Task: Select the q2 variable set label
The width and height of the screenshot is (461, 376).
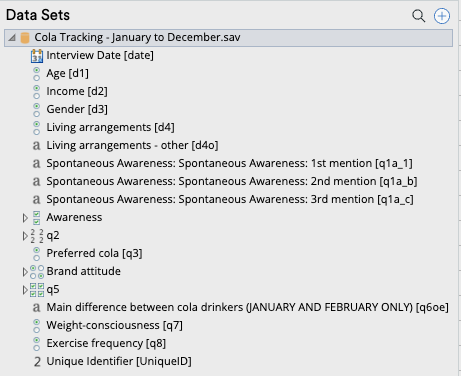Action: click(53, 235)
